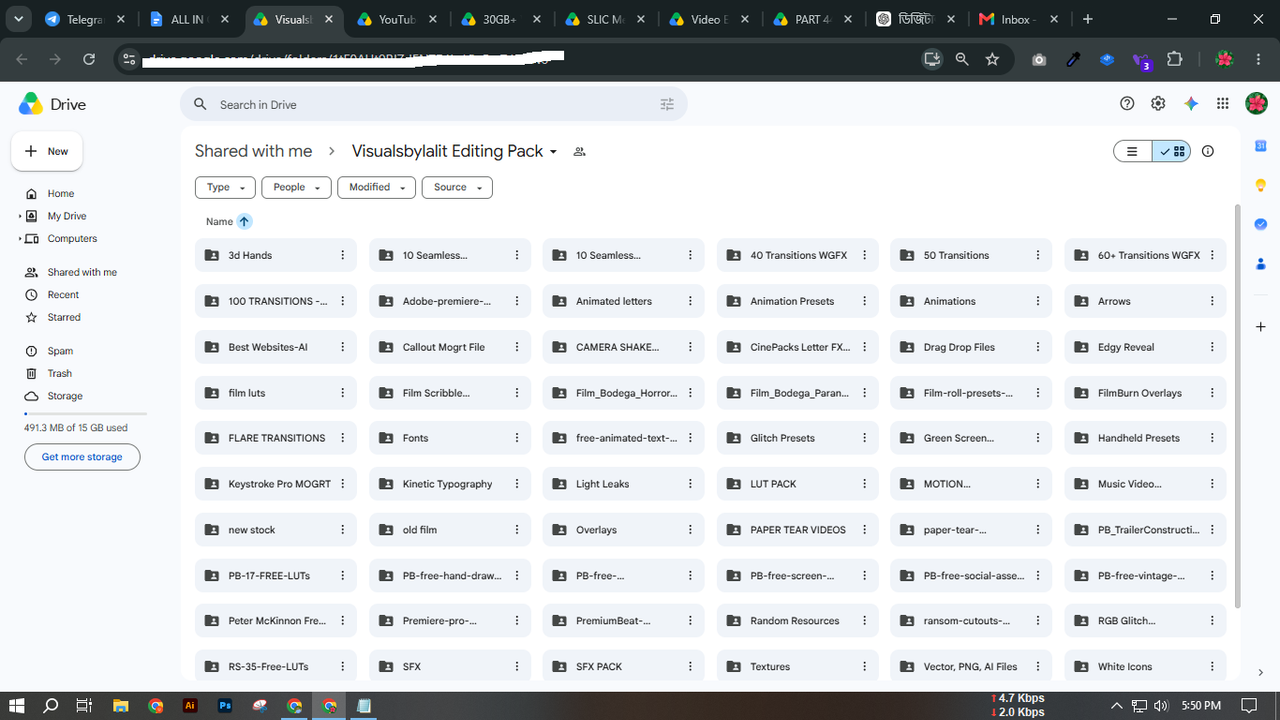Click the file list vertical scrollbar

click(x=1237, y=405)
